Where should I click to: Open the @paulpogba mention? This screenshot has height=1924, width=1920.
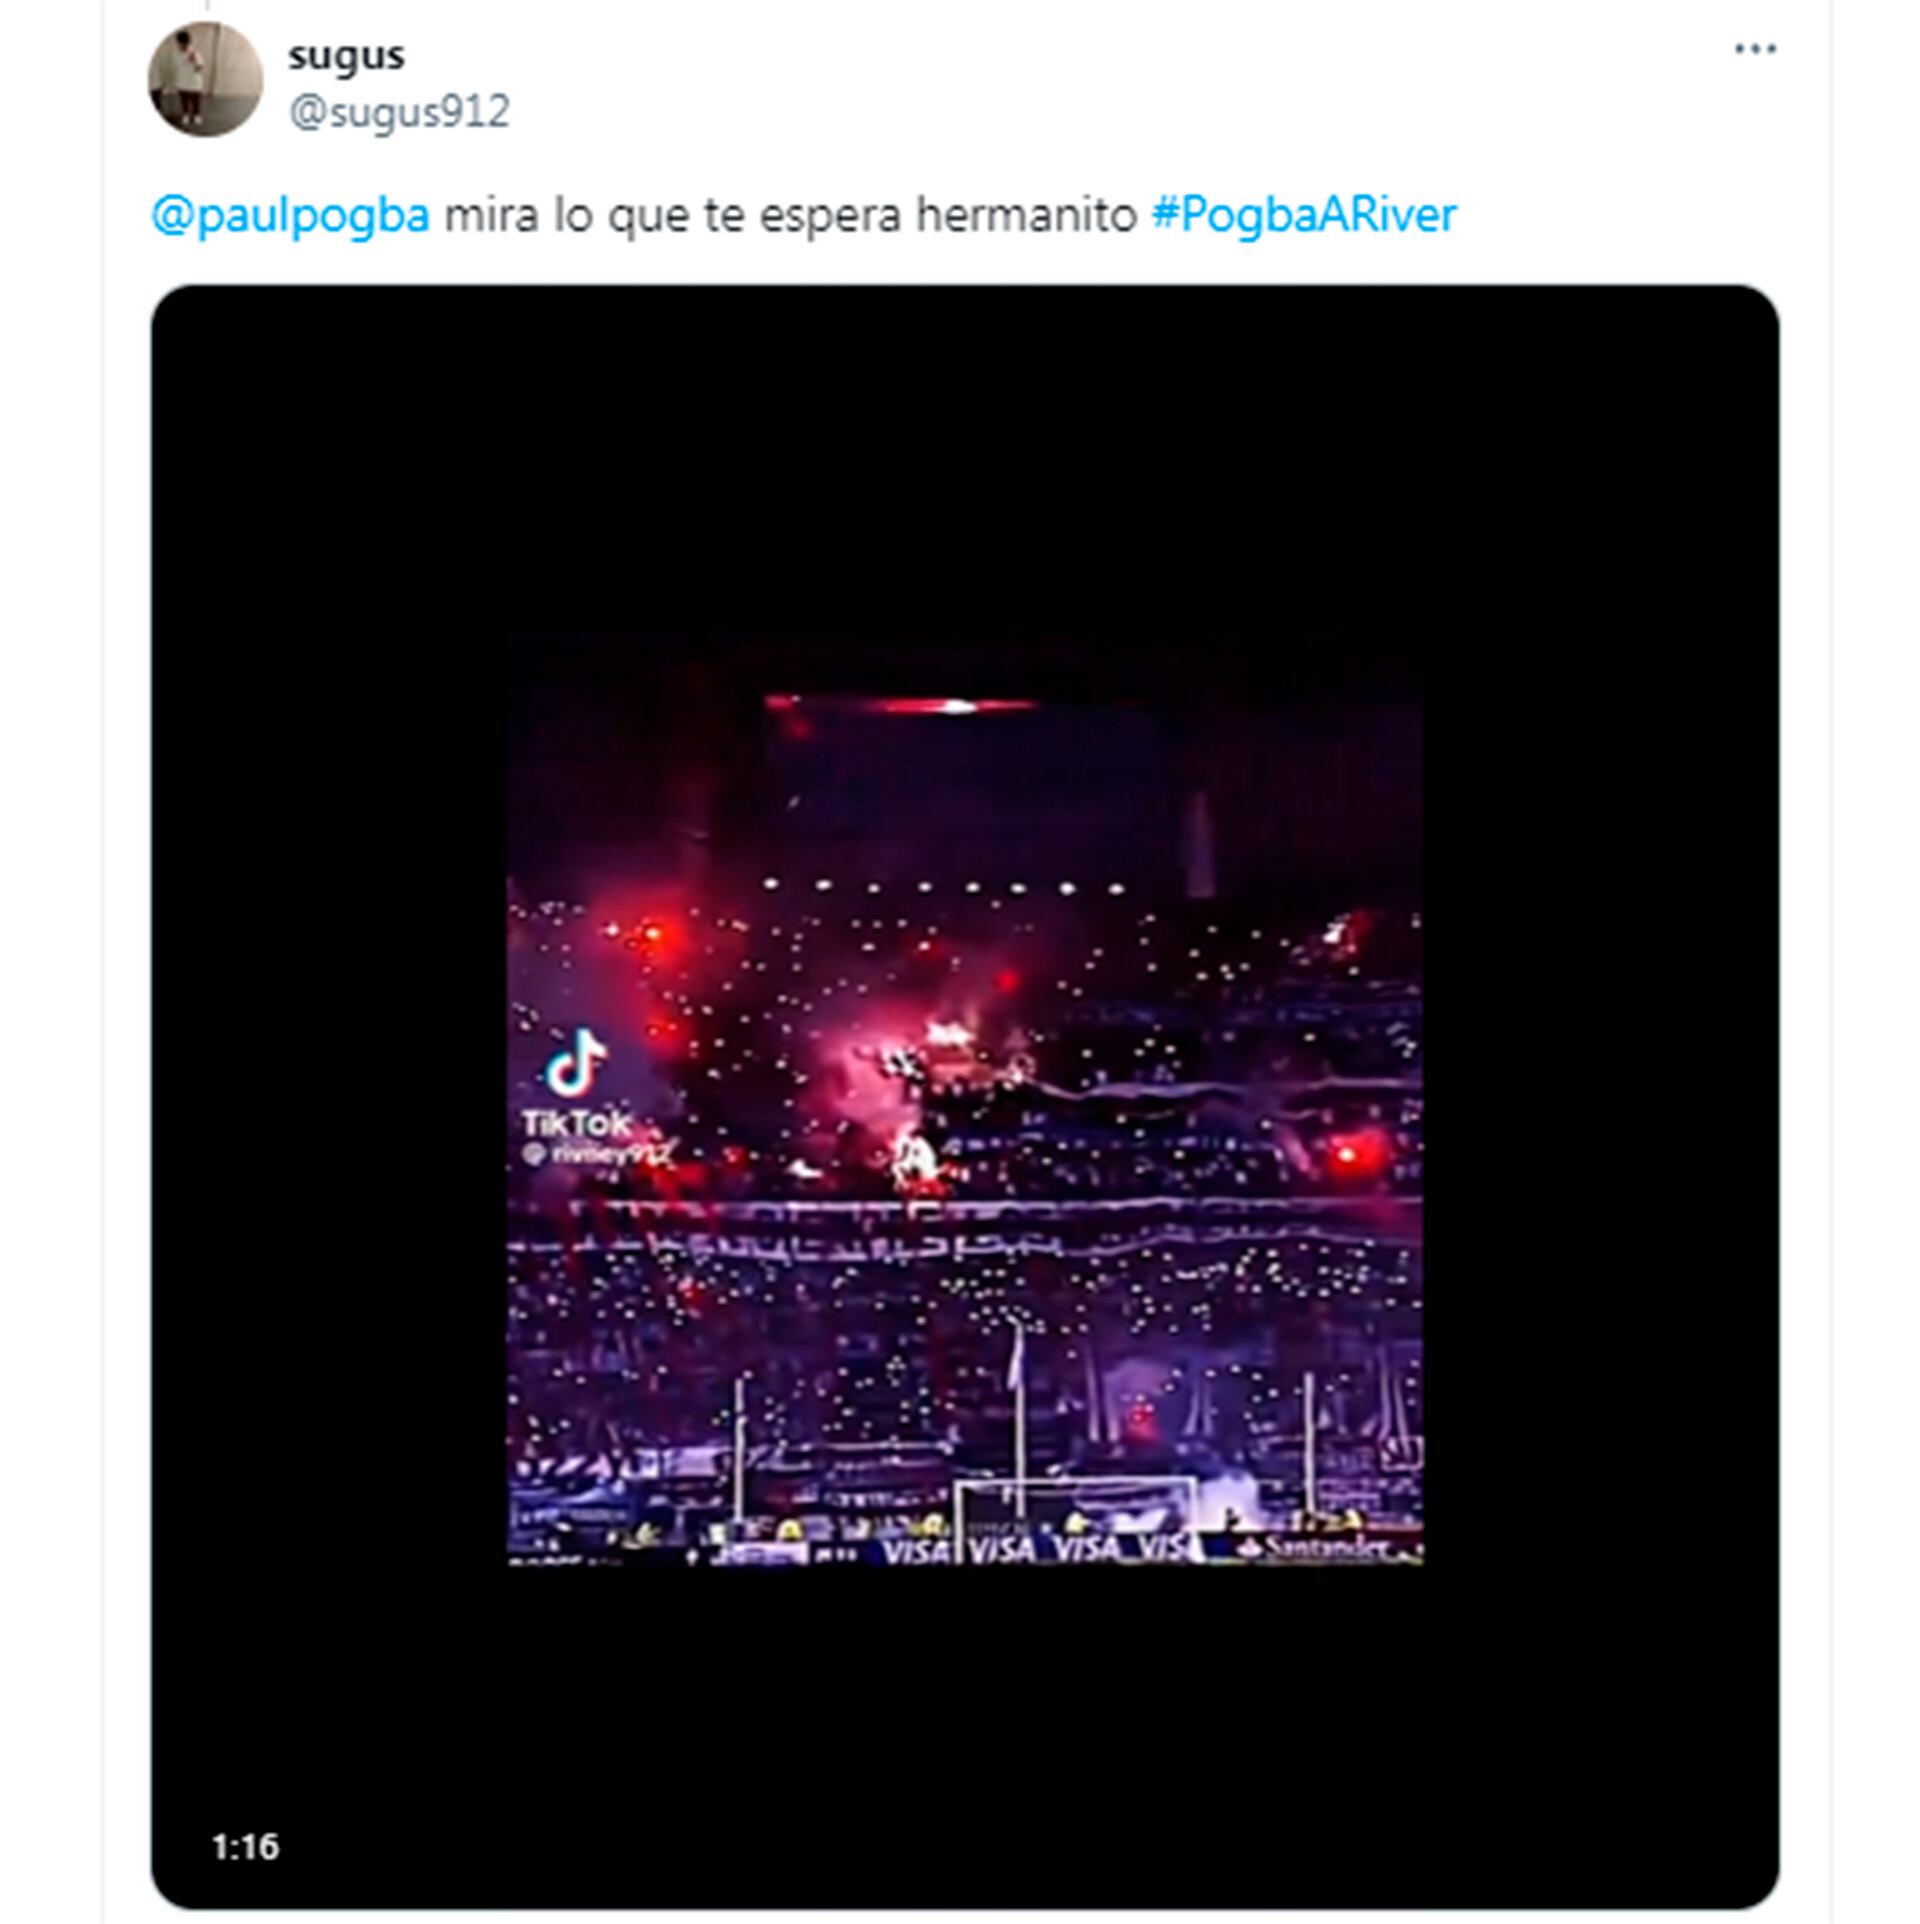tap(290, 215)
